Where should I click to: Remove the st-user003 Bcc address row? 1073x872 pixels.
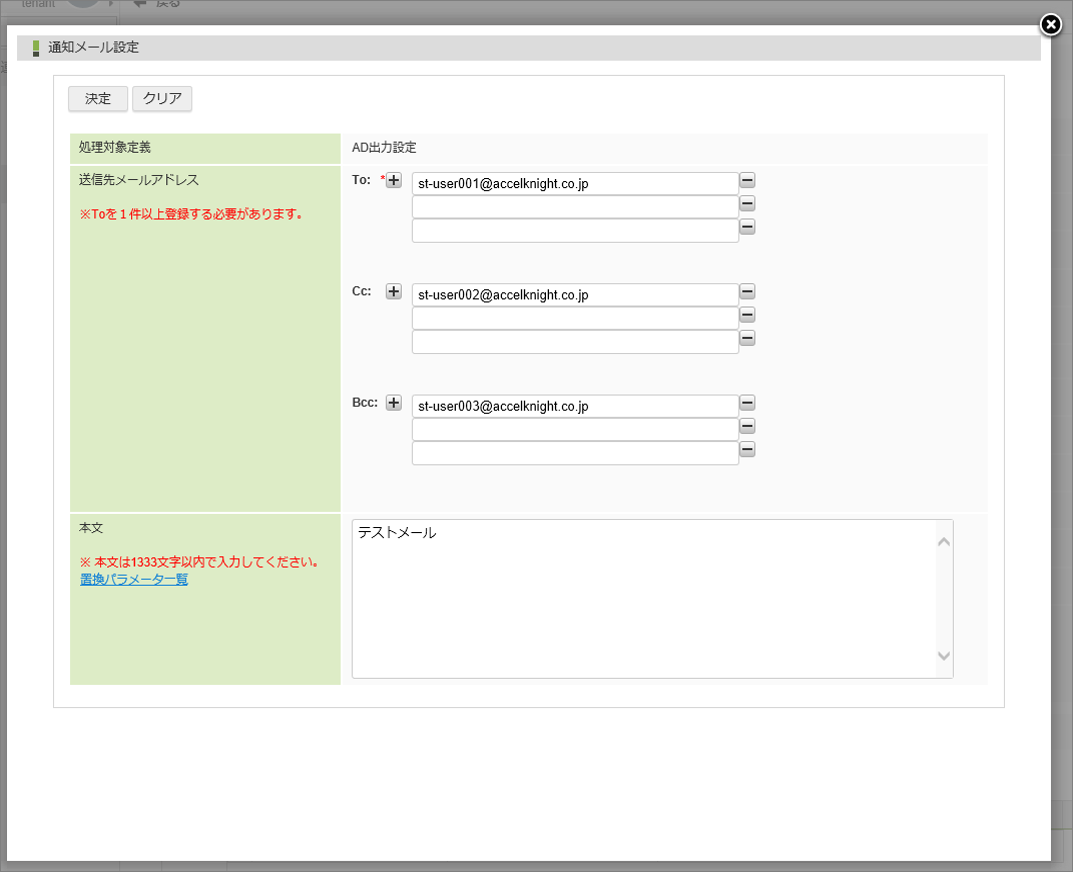(x=747, y=403)
